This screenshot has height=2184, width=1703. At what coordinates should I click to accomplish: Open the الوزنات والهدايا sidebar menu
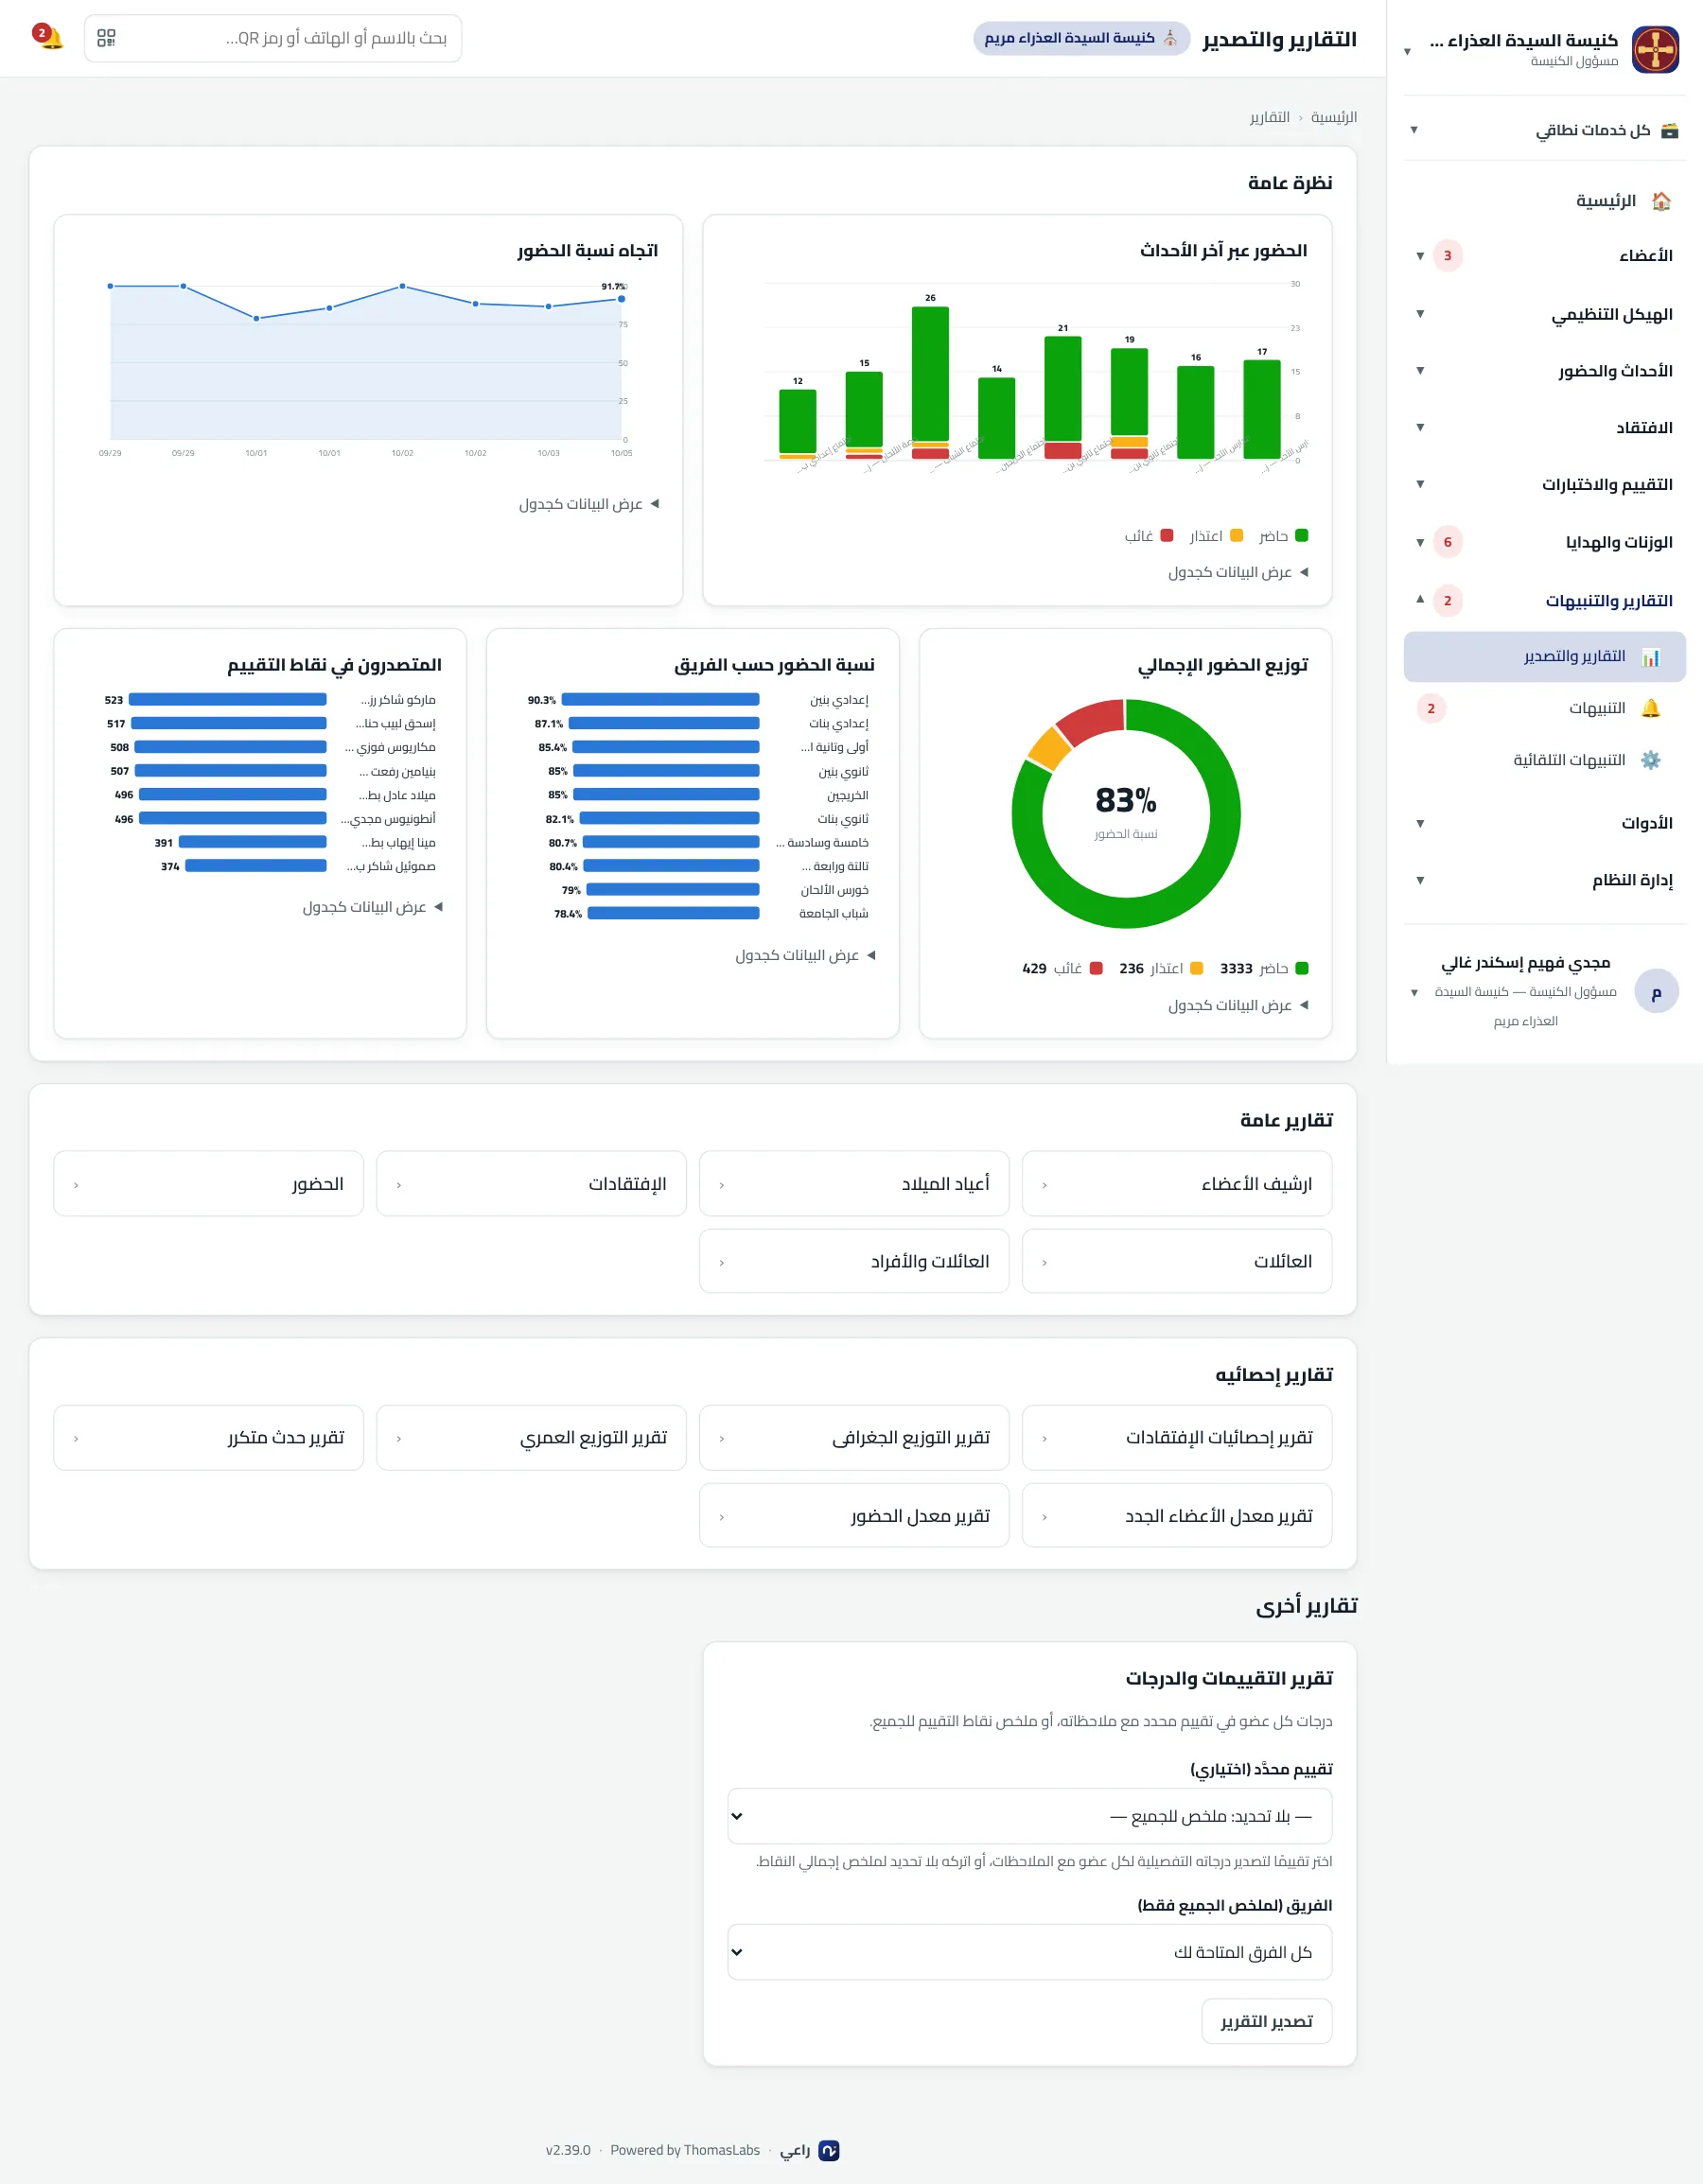(x=1544, y=543)
